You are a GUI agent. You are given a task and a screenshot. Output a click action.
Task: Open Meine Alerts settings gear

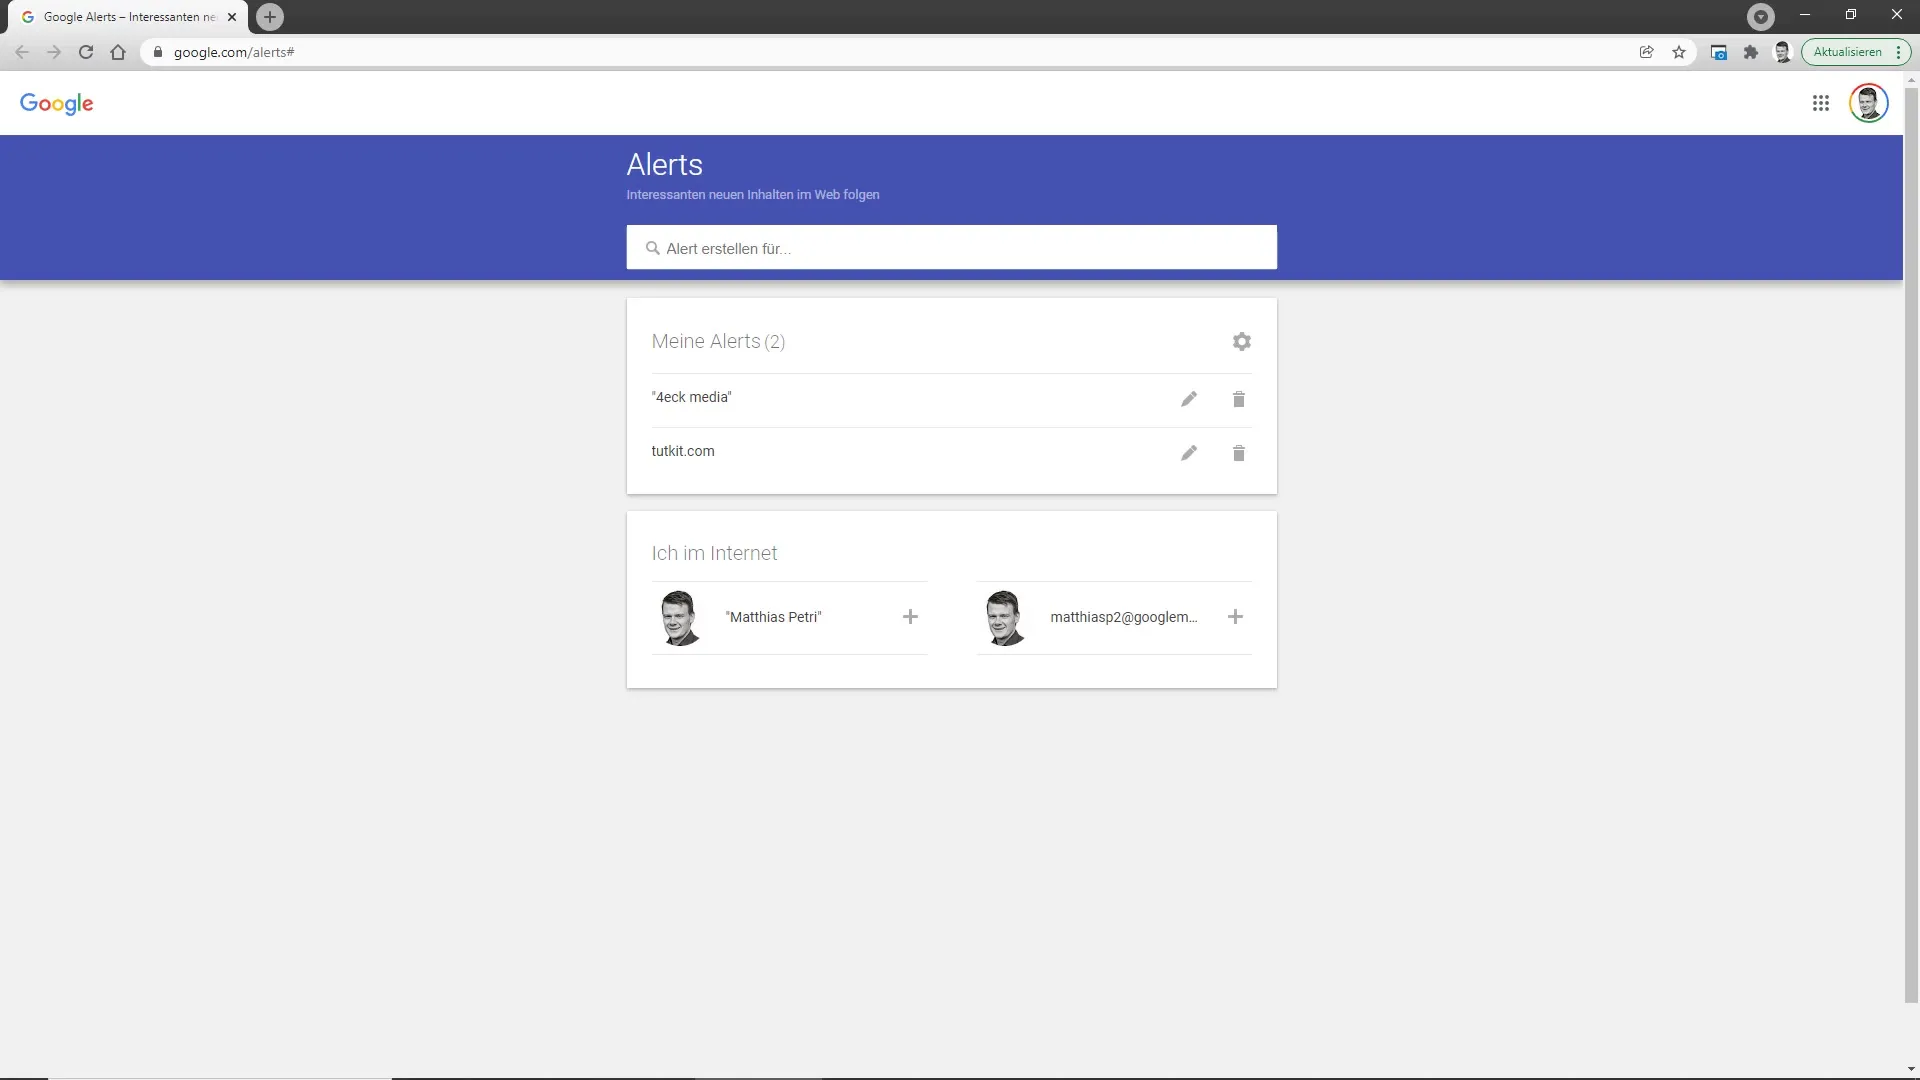pyautogui.click(x=1242, y=342)
